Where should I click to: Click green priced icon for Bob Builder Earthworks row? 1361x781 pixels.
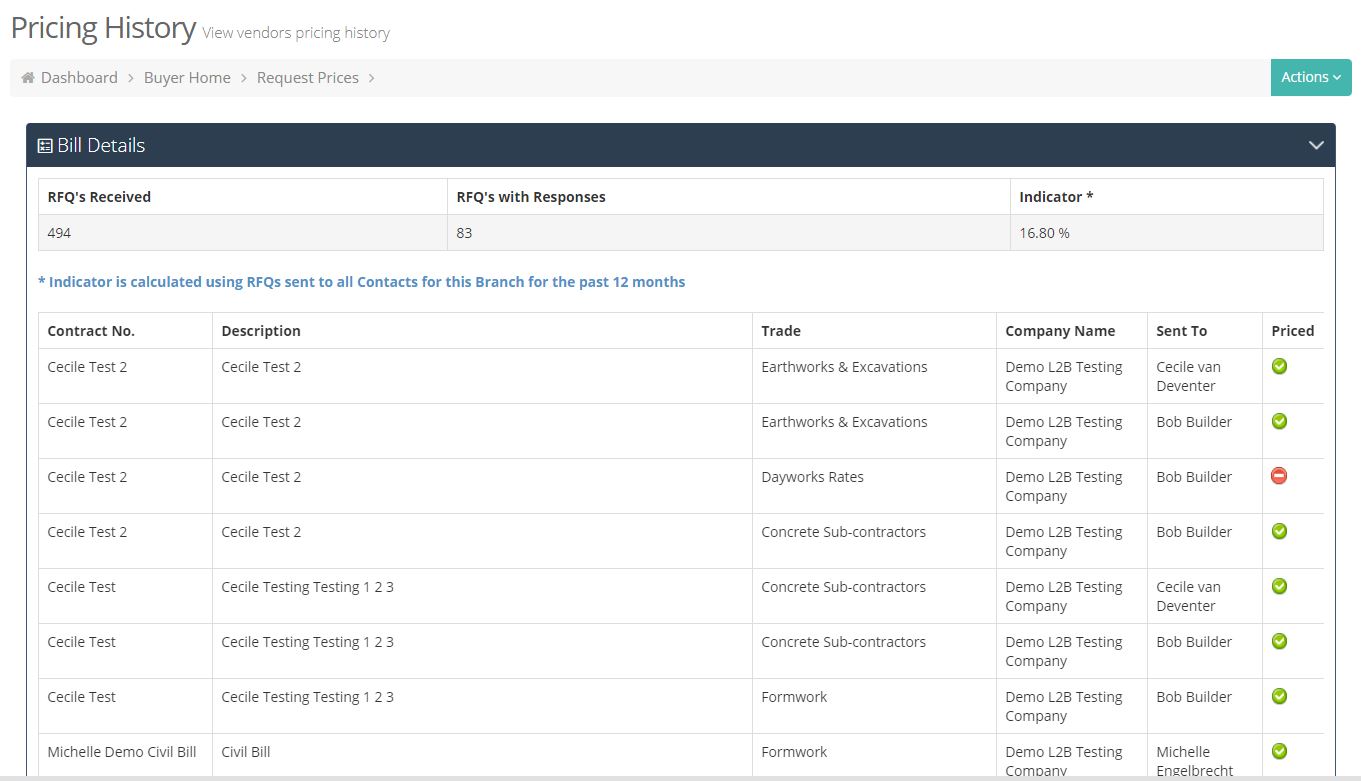[1279, 421]
